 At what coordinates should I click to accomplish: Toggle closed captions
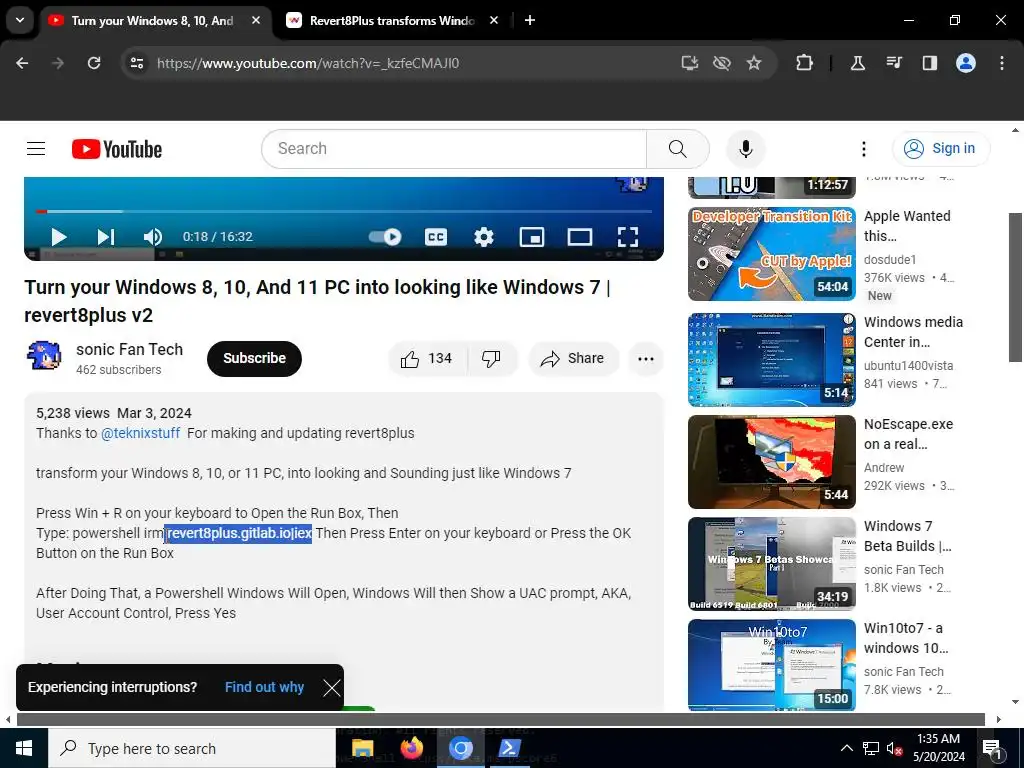[436, 236]
